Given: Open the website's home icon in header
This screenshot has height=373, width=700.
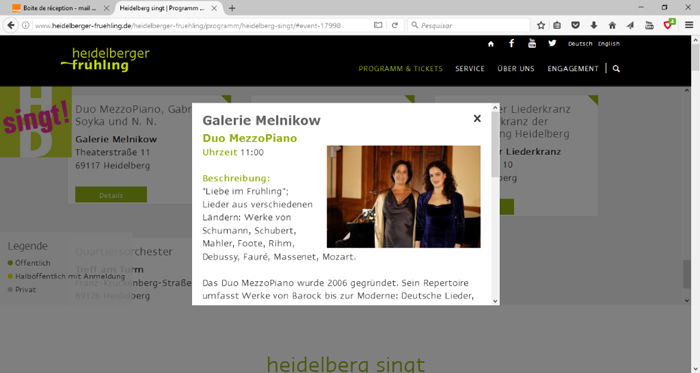Looking at the screenshot, I should point(491,44).
